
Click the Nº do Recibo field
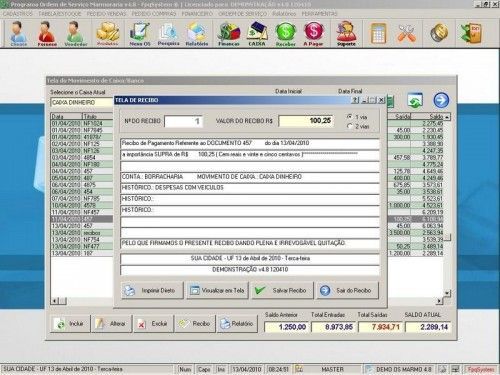point(183,121)
